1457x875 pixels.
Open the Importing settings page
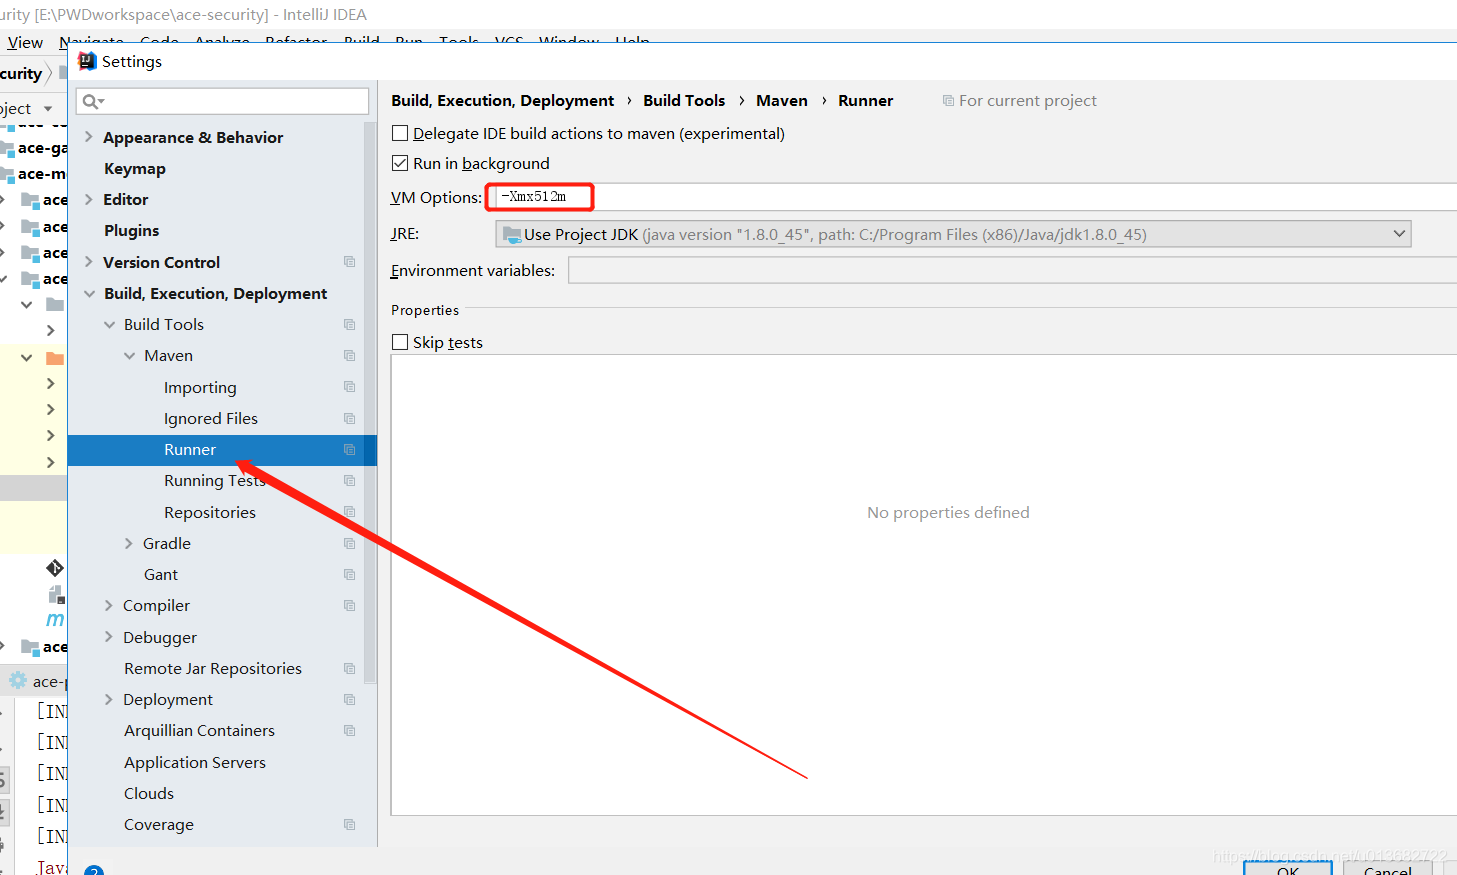200,387
